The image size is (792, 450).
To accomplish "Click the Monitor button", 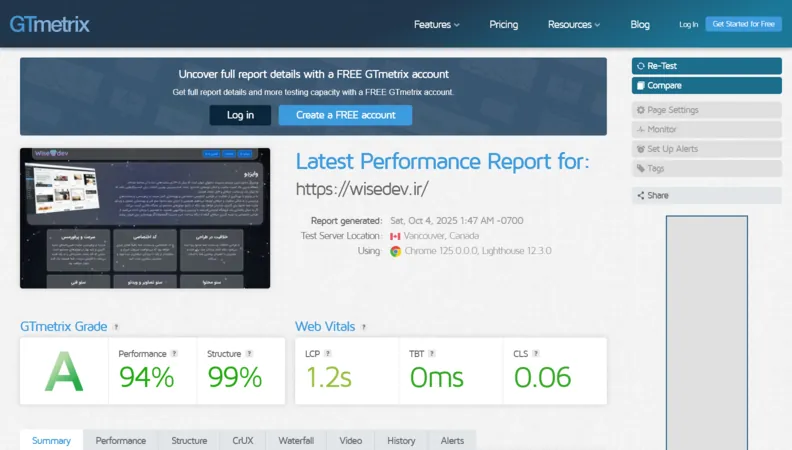I will [707, 129].
